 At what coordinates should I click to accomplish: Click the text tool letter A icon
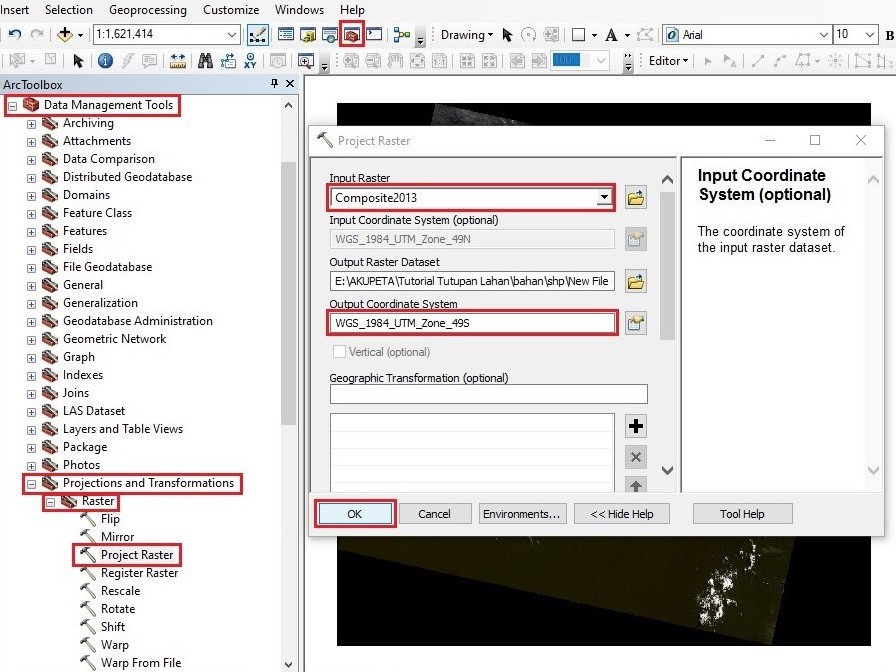[611, 35]
